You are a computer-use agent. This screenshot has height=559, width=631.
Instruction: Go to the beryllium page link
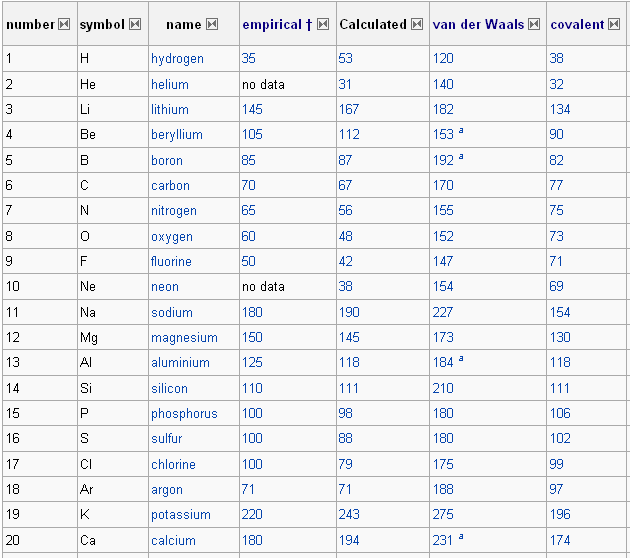click(176, 135)
